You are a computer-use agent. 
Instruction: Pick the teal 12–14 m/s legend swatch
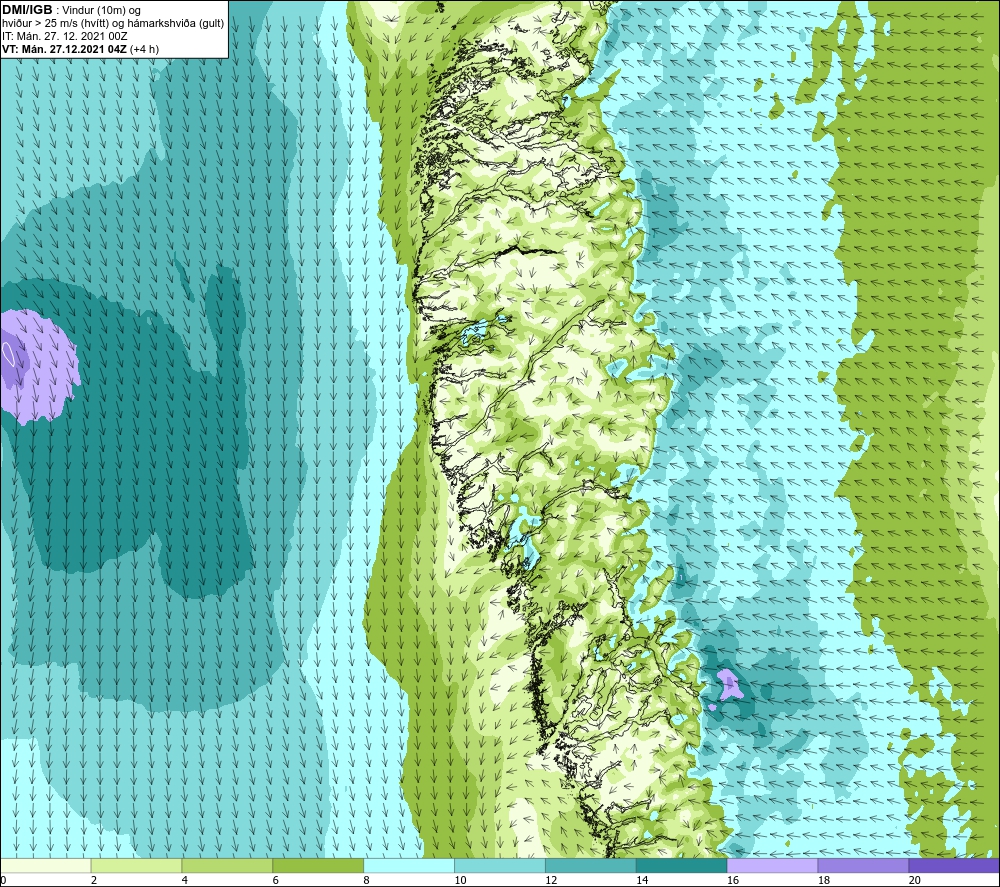click(591, 866)
